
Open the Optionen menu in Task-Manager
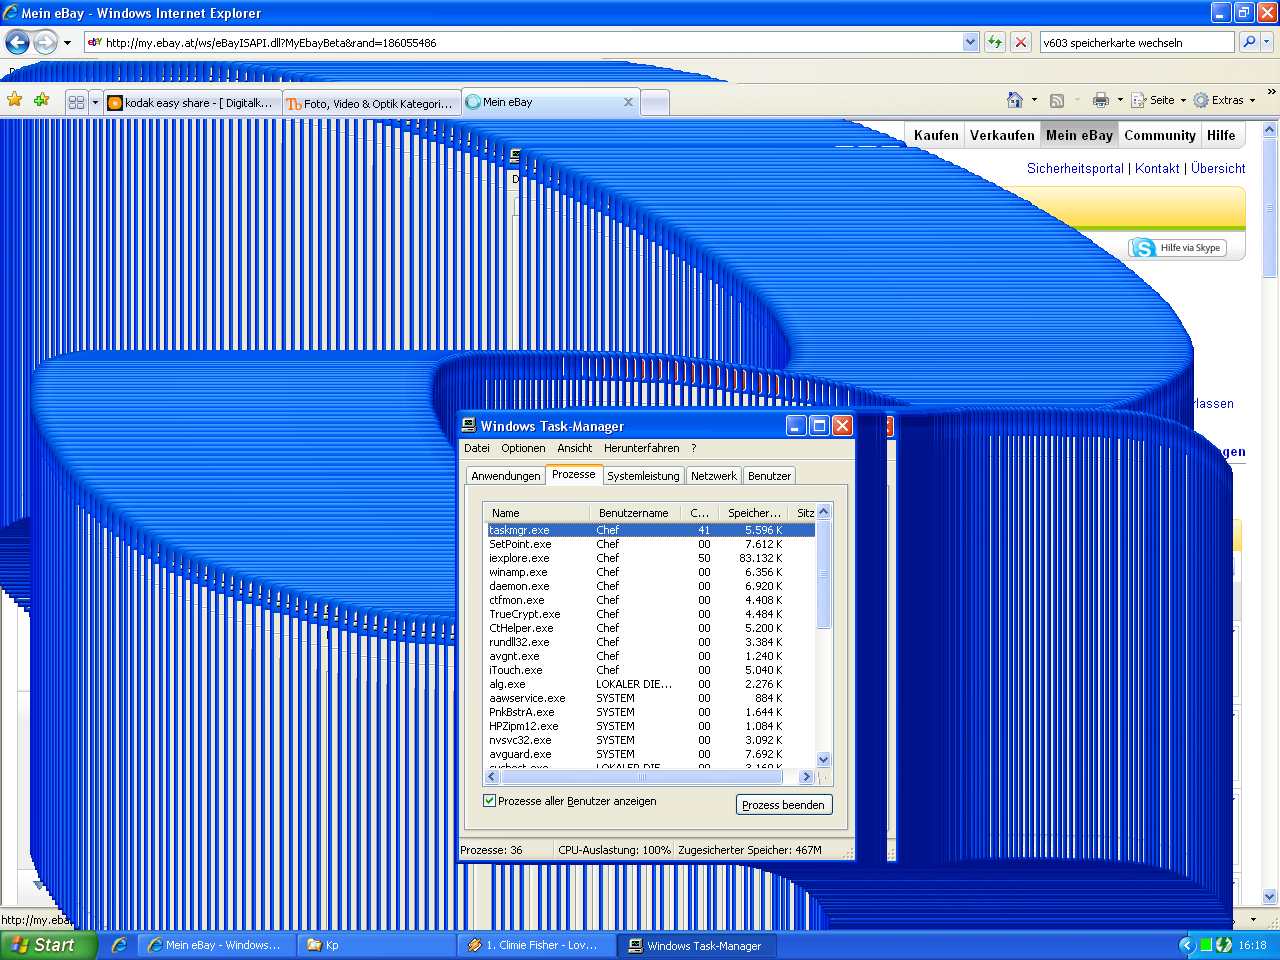523,448
